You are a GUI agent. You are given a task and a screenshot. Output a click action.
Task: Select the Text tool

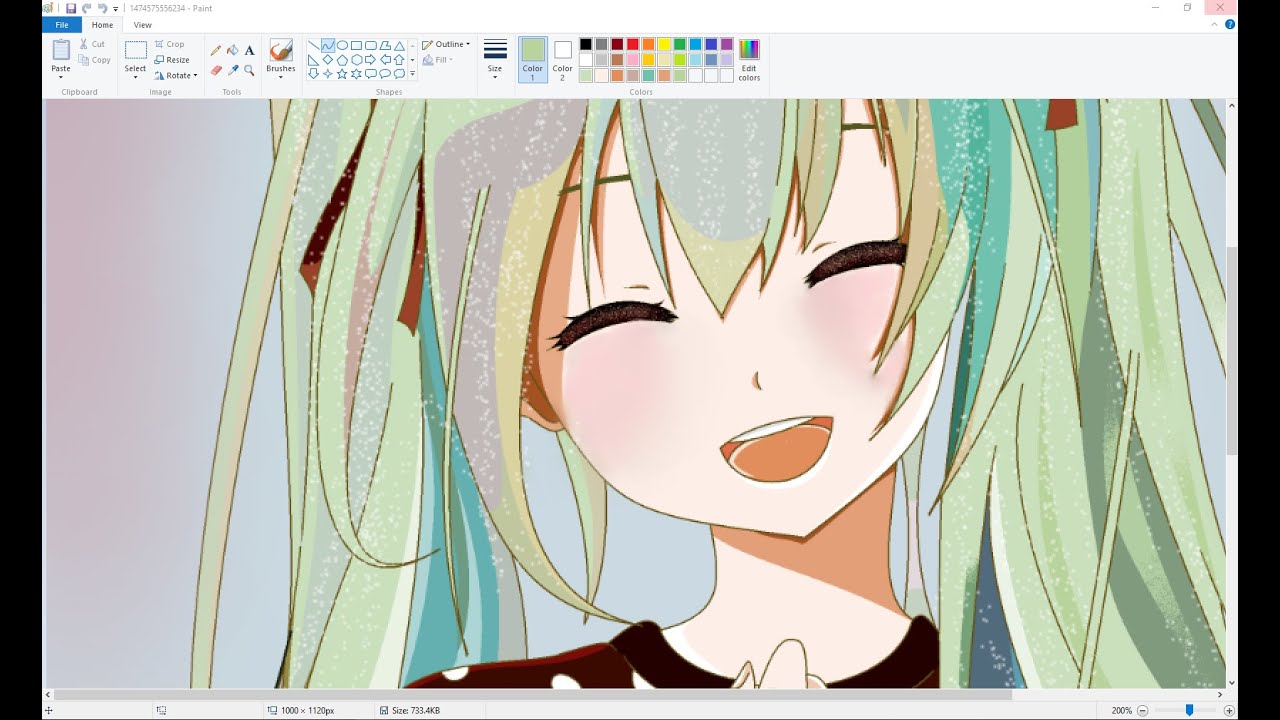pos(249,50)
